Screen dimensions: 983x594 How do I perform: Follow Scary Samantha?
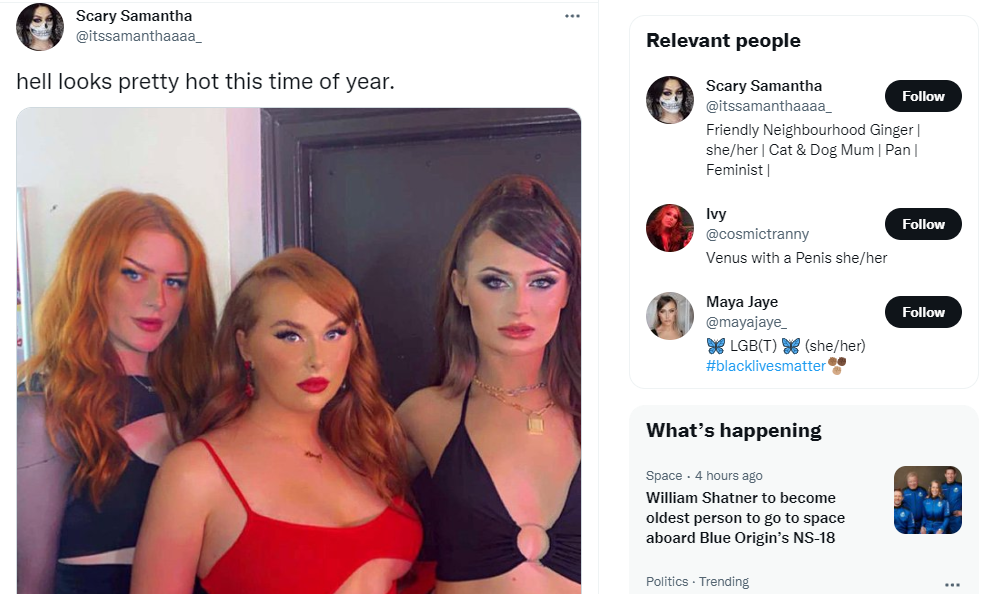pos(923,96)
